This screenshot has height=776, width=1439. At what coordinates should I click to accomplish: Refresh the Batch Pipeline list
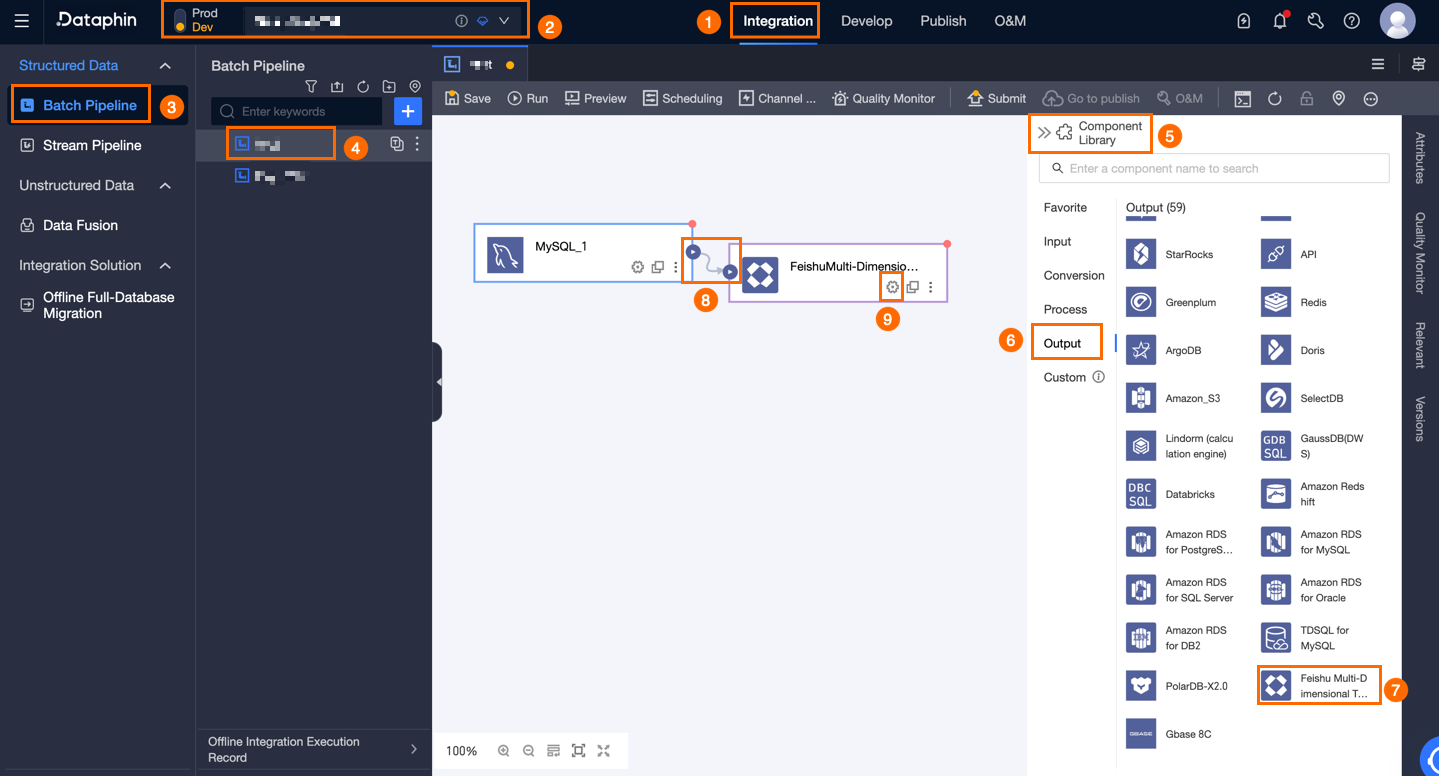(363, 87)
